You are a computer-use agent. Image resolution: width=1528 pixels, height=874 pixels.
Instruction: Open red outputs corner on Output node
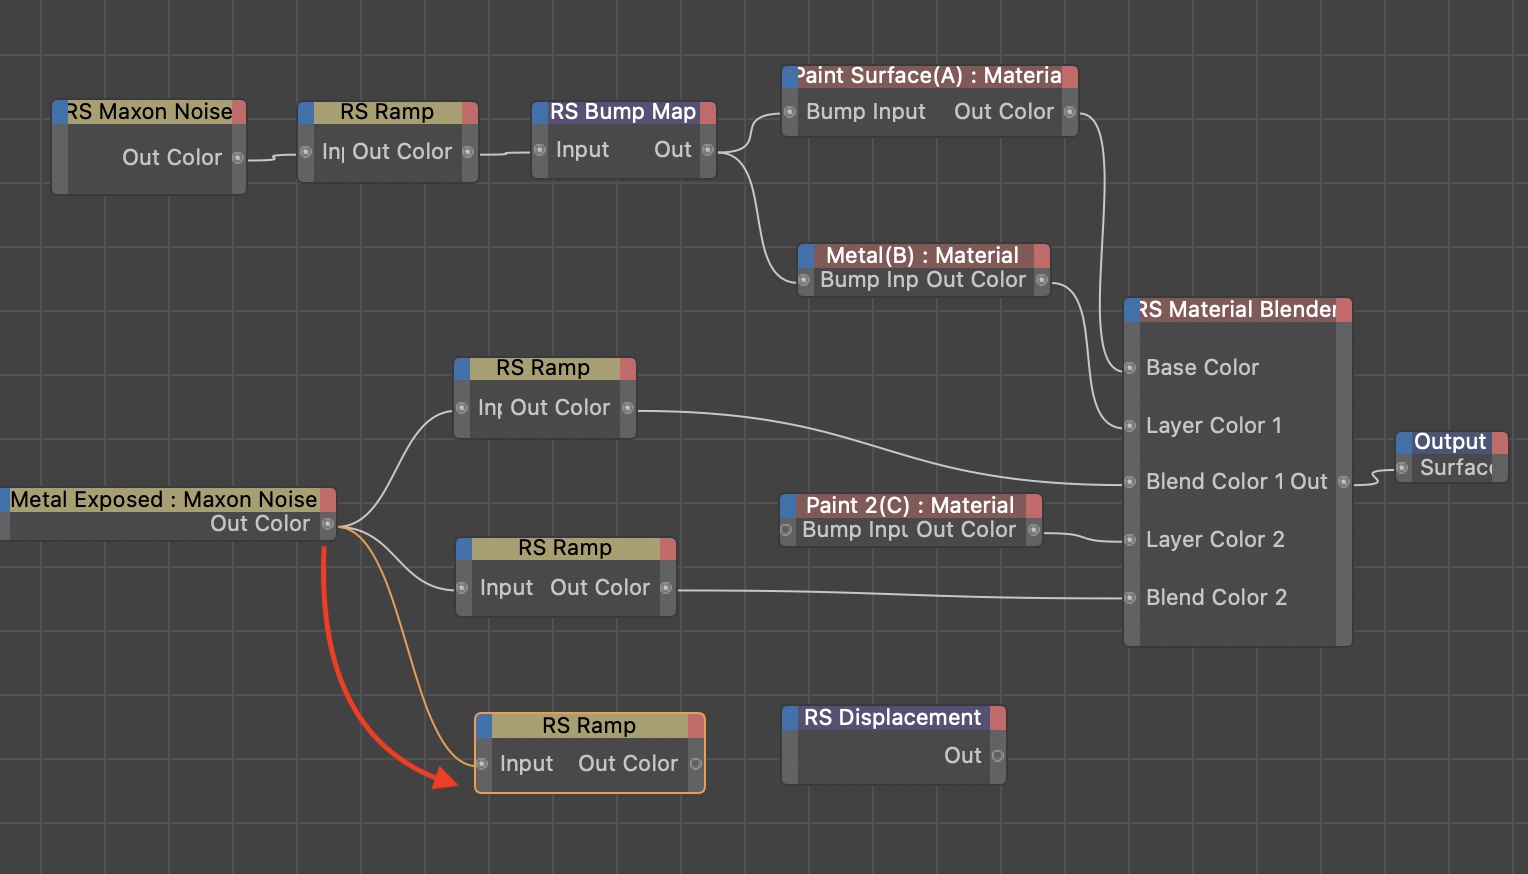coord(1499,442)
